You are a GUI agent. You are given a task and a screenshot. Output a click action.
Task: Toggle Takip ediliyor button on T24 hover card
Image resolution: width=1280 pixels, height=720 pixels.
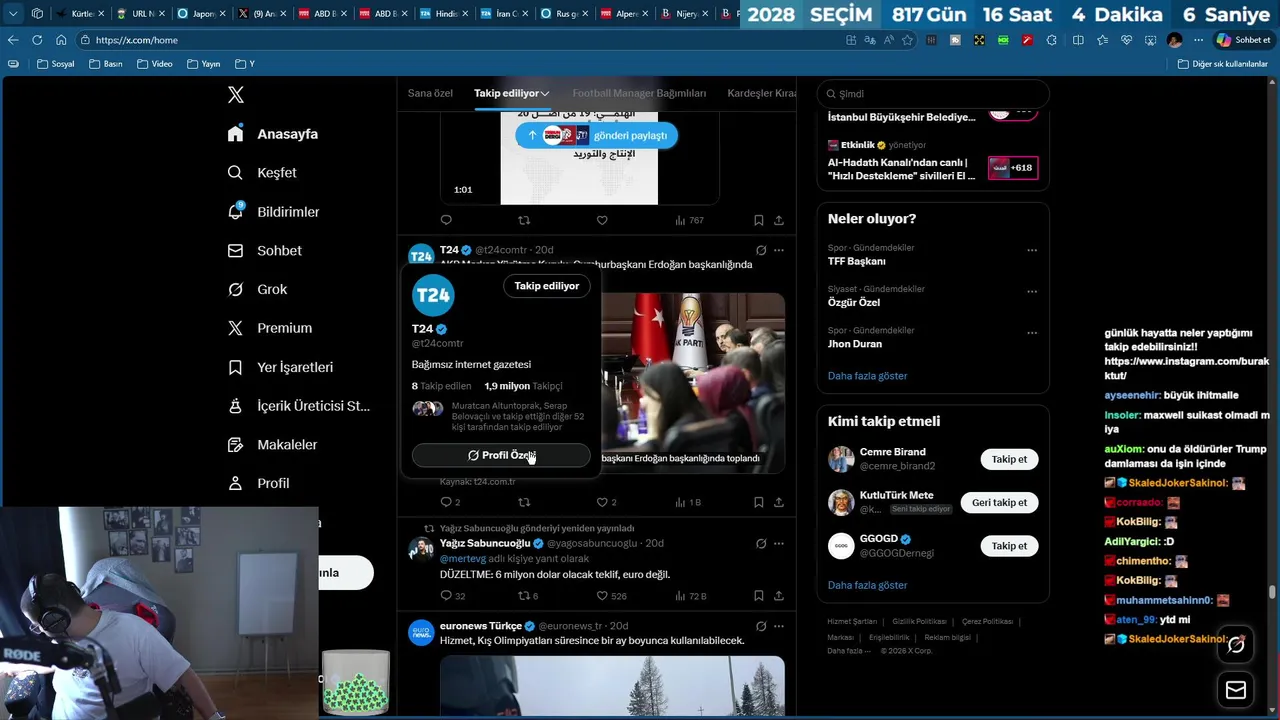pos(547,286)
